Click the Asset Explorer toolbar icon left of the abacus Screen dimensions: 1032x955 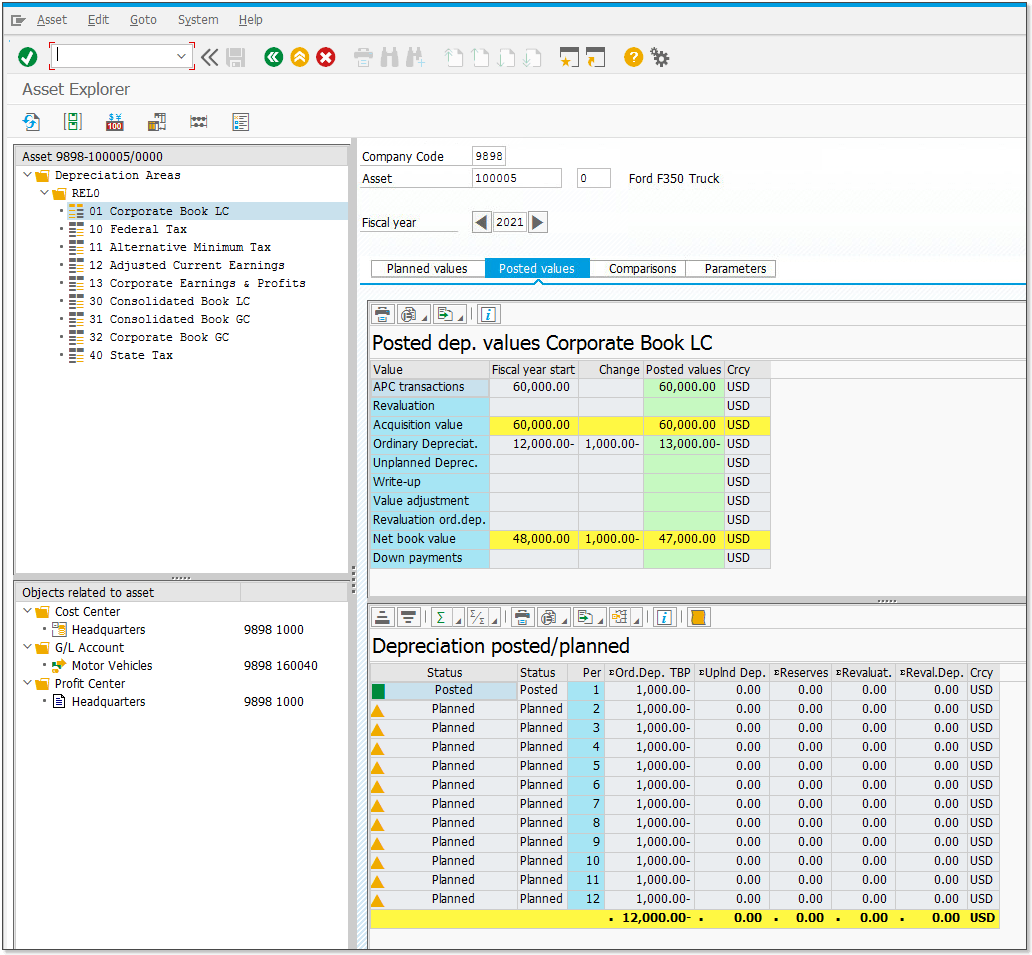157,122
